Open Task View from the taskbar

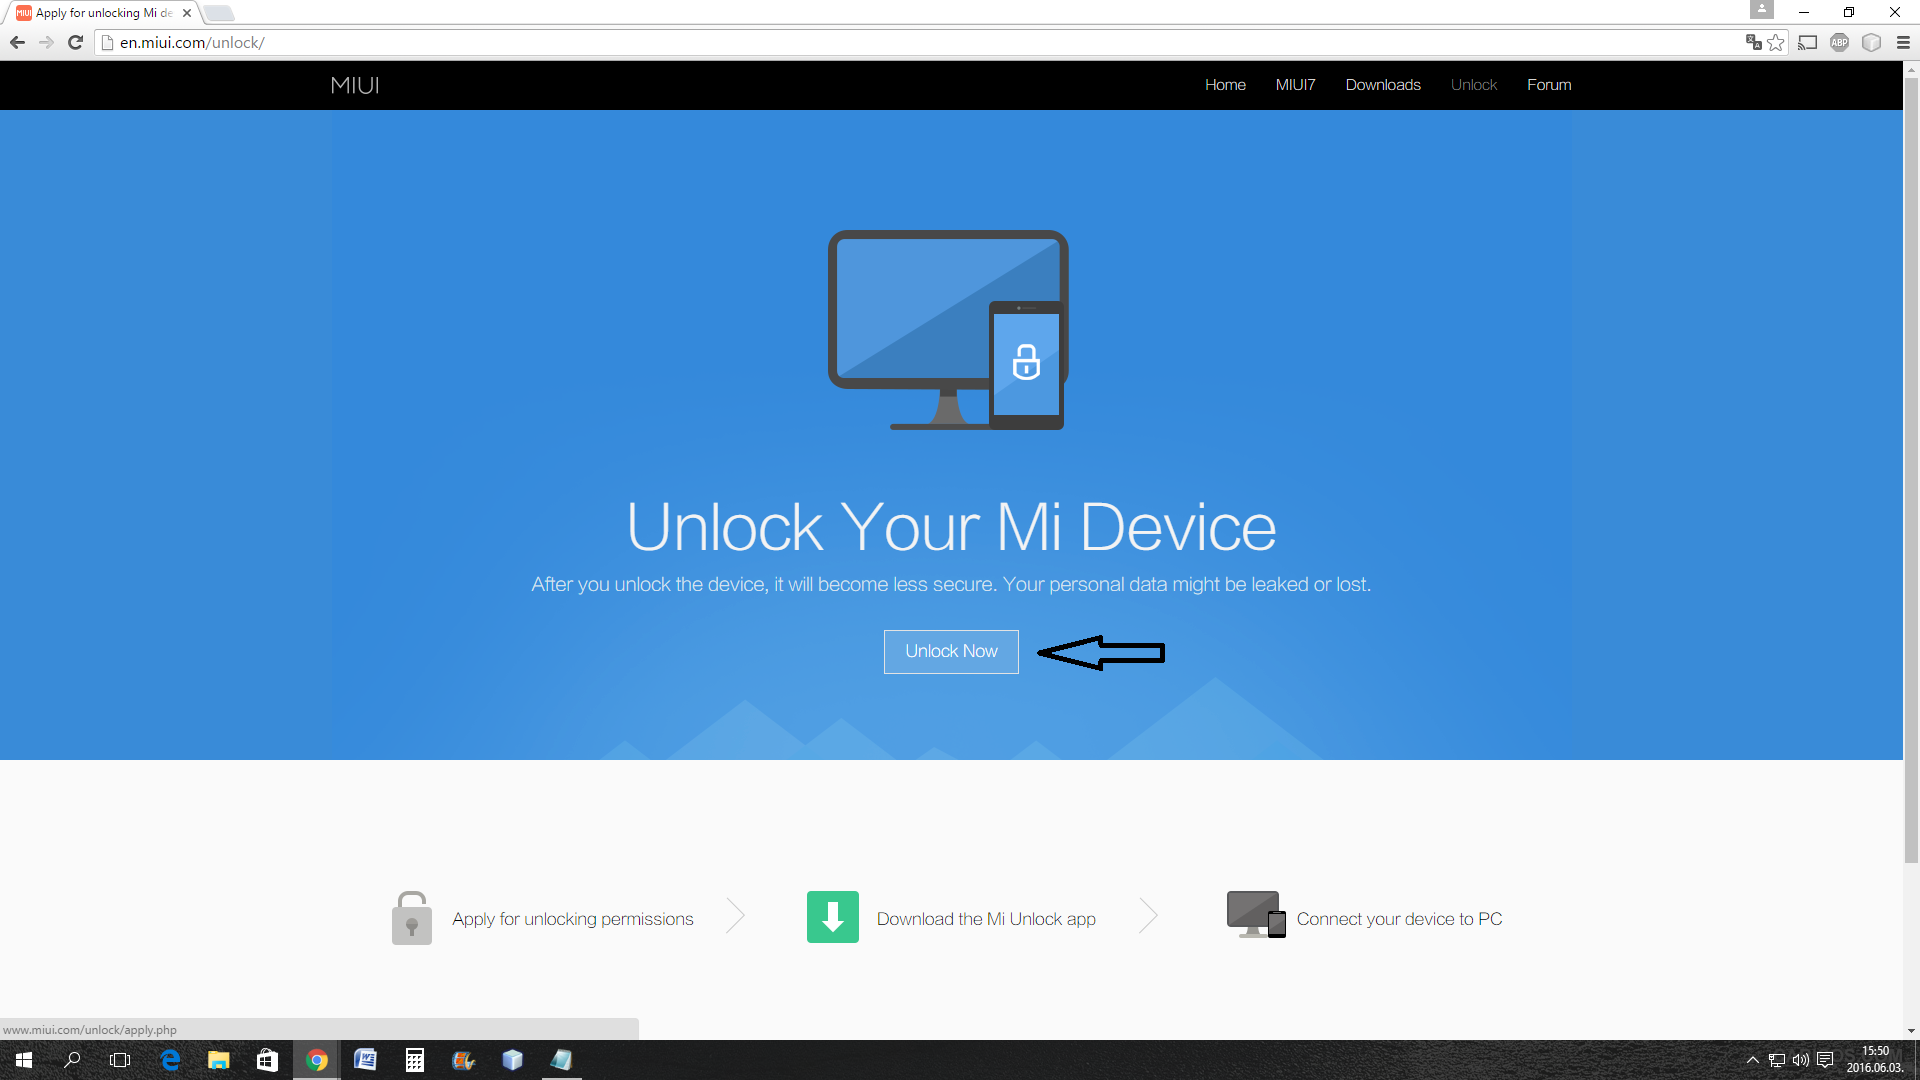click(x=120, y=1060)
